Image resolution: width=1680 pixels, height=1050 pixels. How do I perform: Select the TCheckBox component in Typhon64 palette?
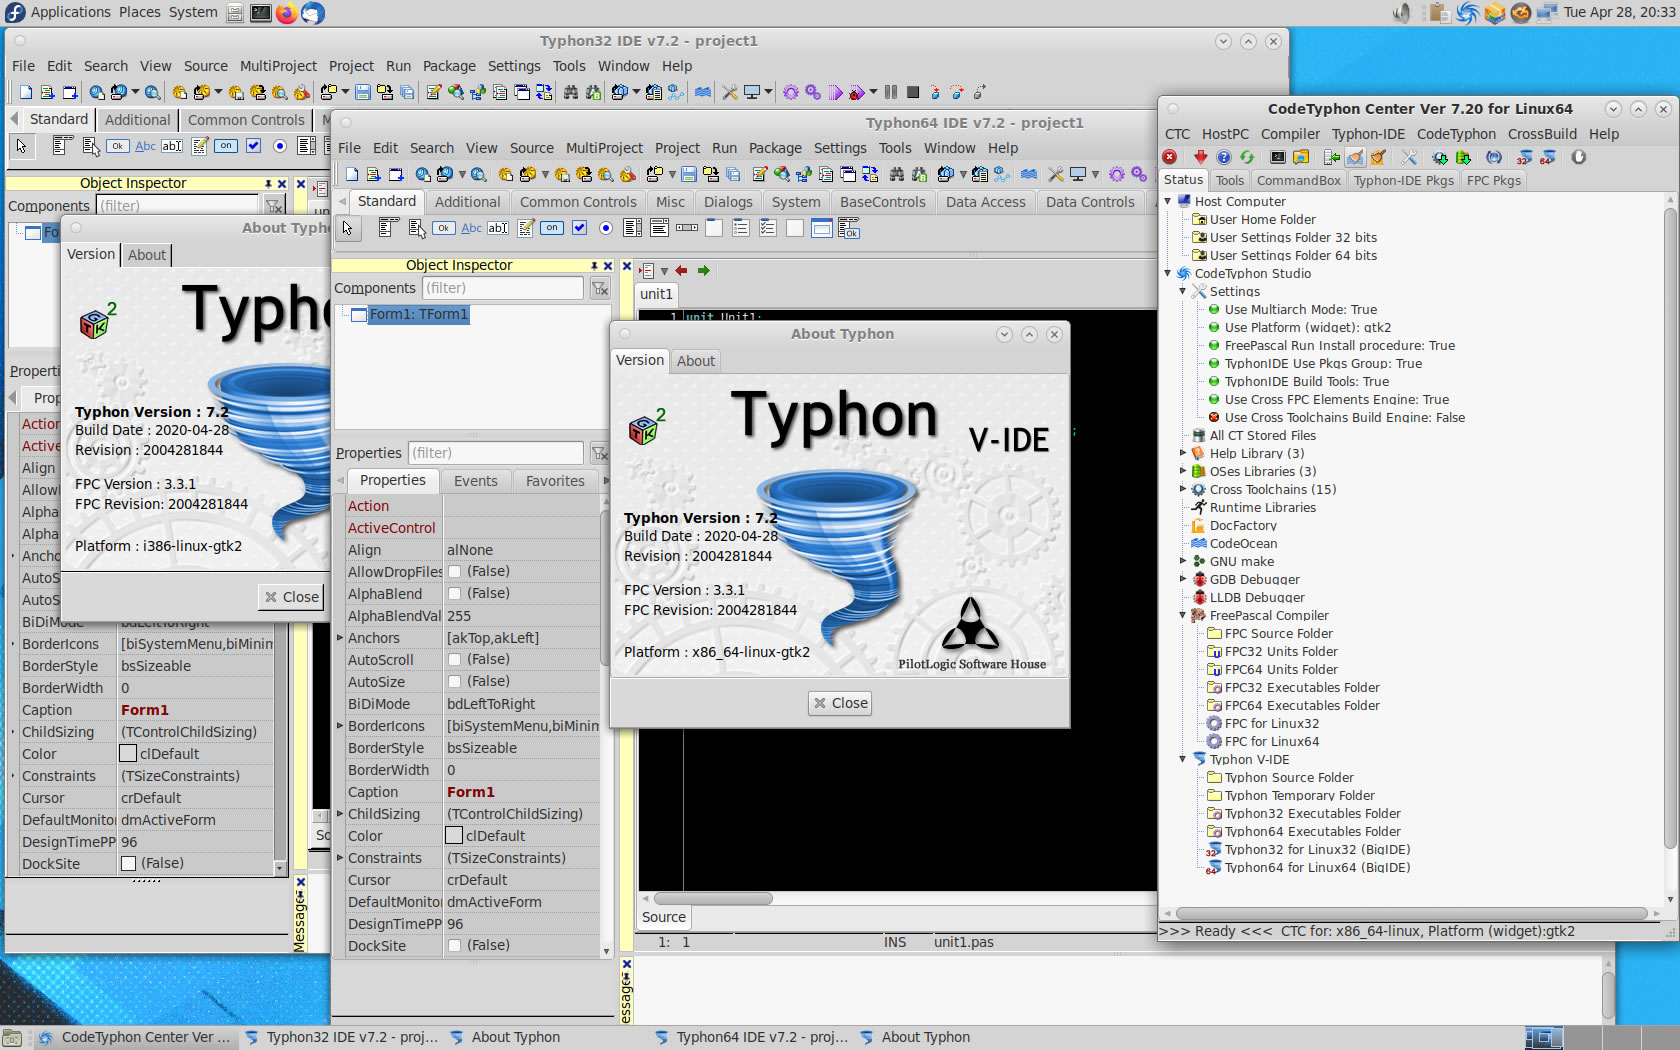[x=579, y=228]
